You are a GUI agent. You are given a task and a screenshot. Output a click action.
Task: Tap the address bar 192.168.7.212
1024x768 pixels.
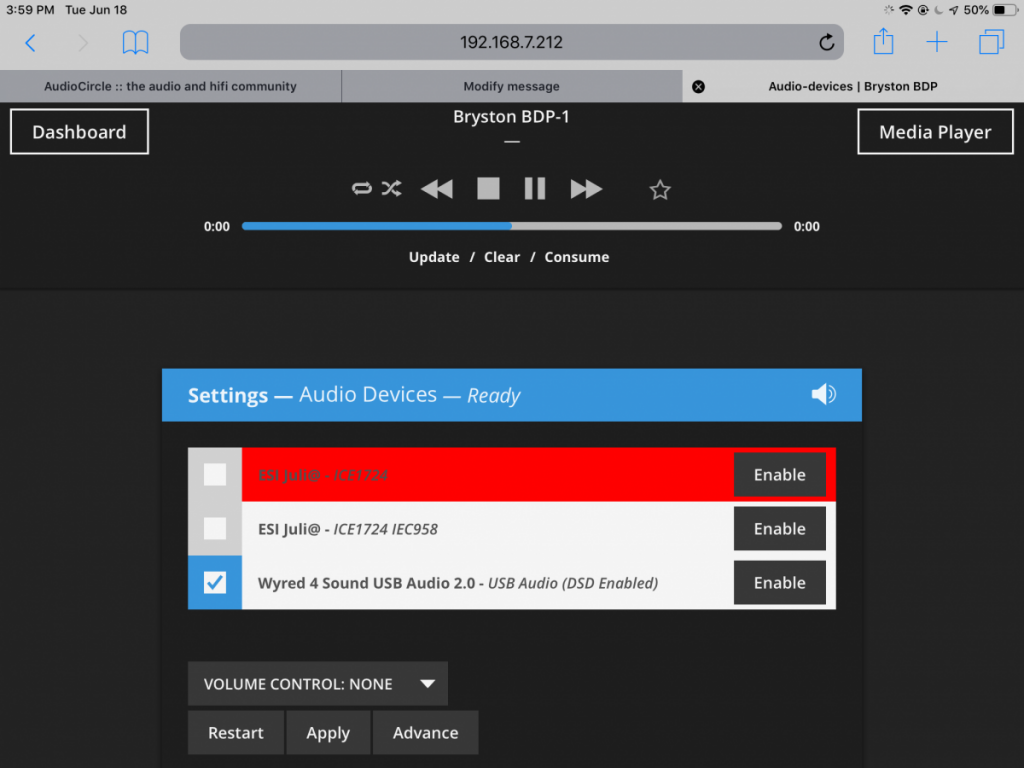click(511, 42)
